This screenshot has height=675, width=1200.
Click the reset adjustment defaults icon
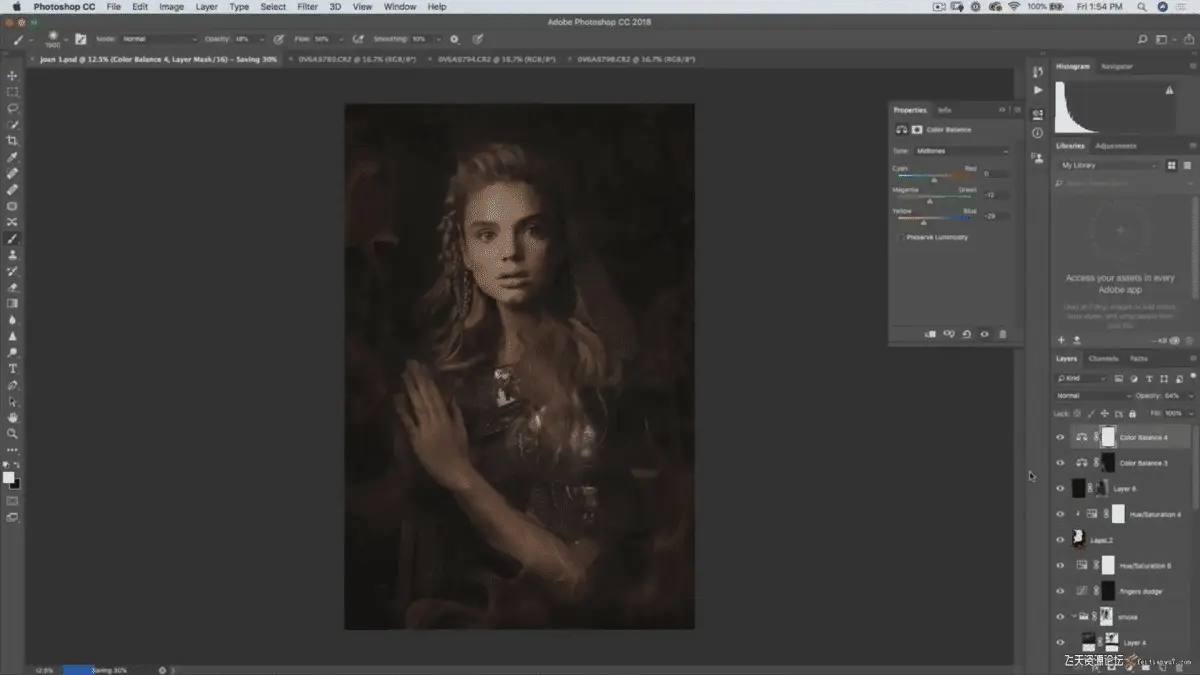click(967, 334)
